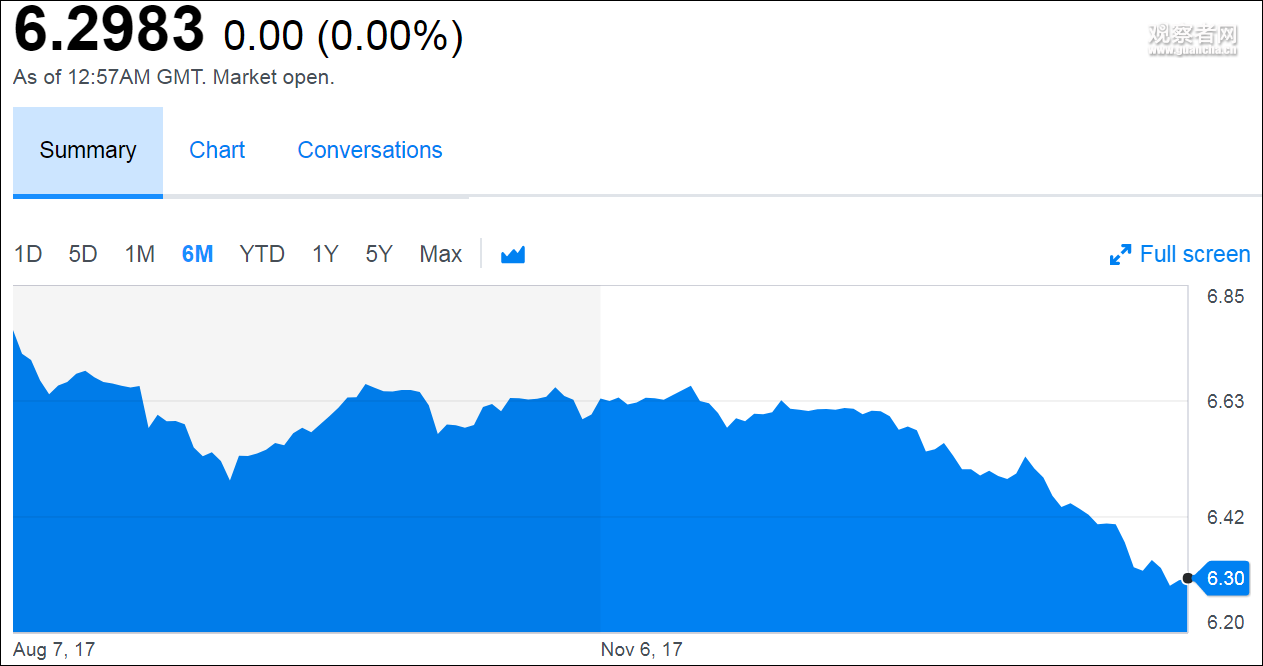Display the Max time range

tap(441, 255)
